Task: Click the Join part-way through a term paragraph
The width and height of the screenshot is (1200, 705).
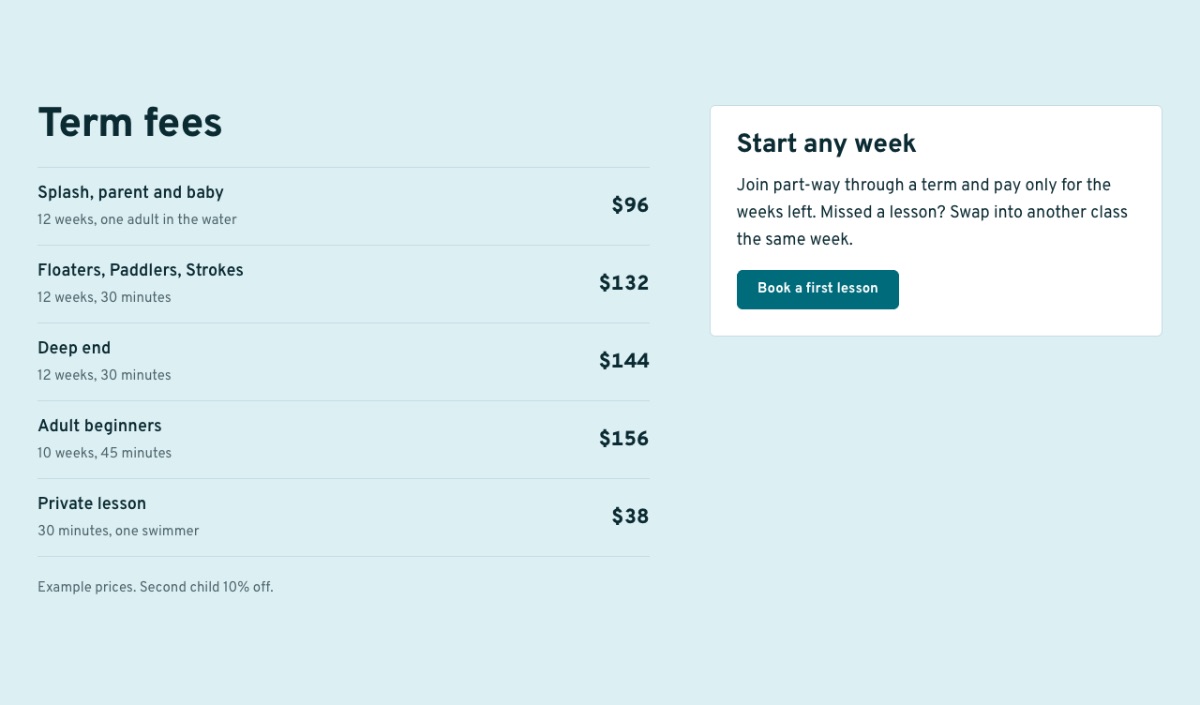Action: pyautogui.click(x=932, y=212)
